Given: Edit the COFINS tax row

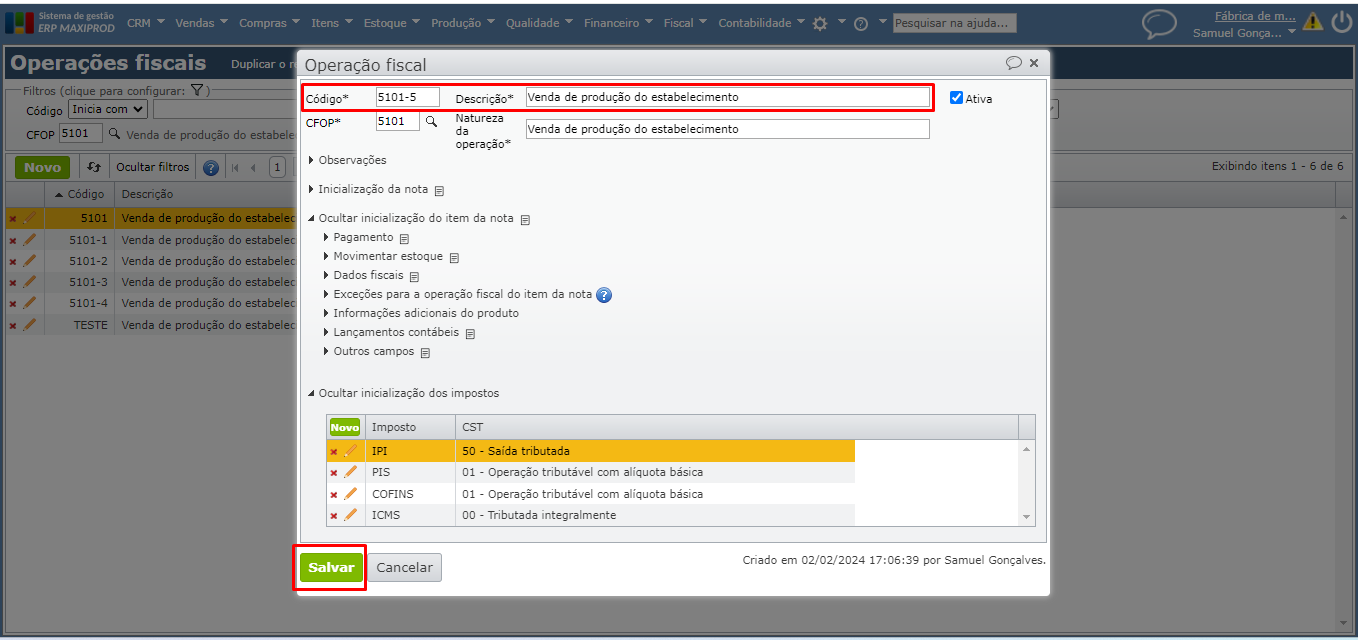Looking at the screenshot, I should click(x=350, y=494).
